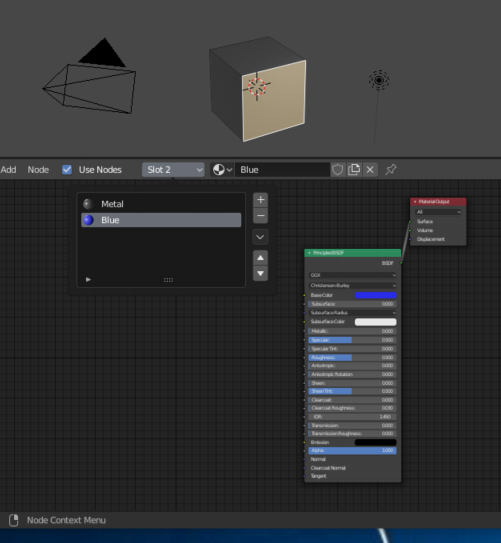
Task: Click the BSDF output socket
Action: [x=401, y=263]
